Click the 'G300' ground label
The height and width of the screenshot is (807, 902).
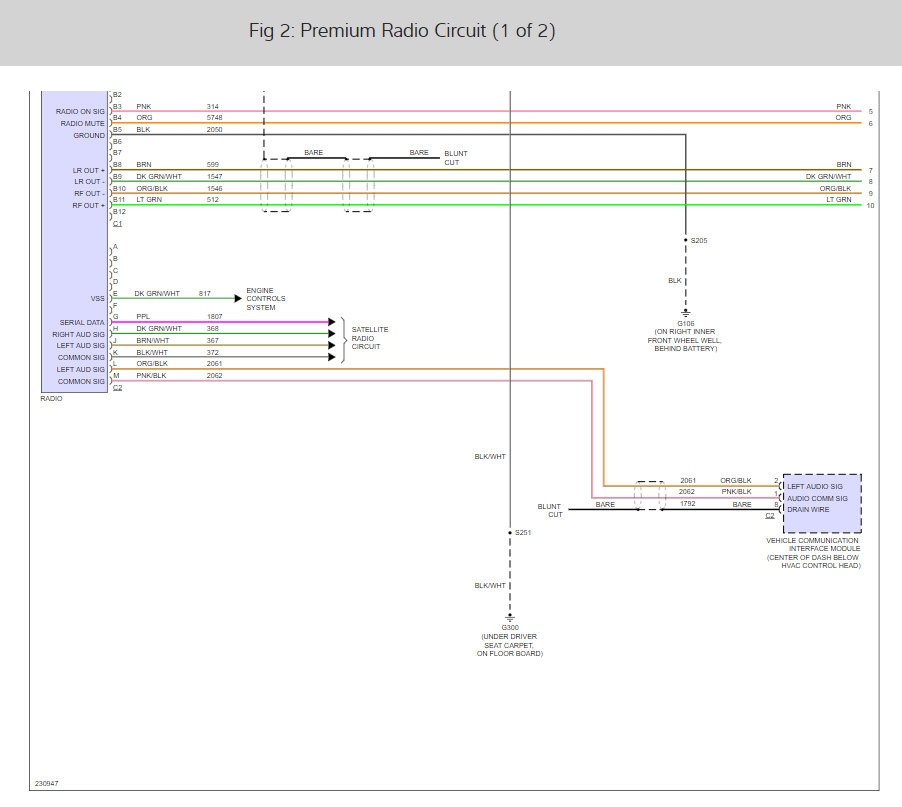510,628
